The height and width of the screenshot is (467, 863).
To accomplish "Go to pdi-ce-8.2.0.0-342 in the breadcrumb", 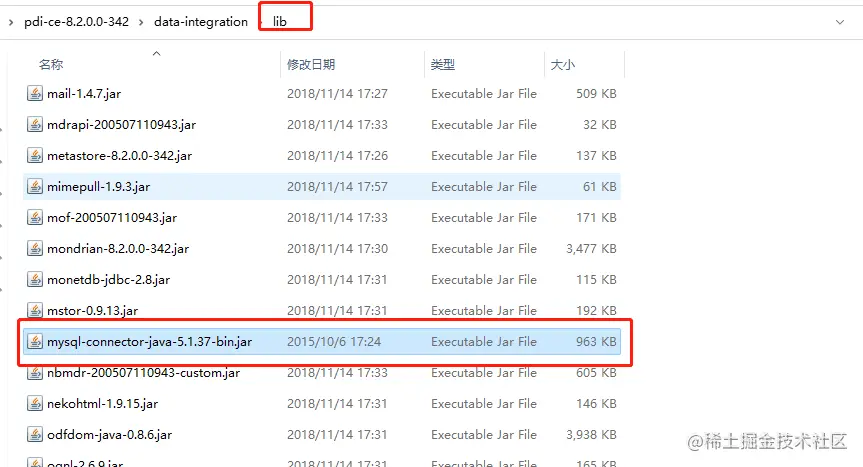I will pos(77,21).
